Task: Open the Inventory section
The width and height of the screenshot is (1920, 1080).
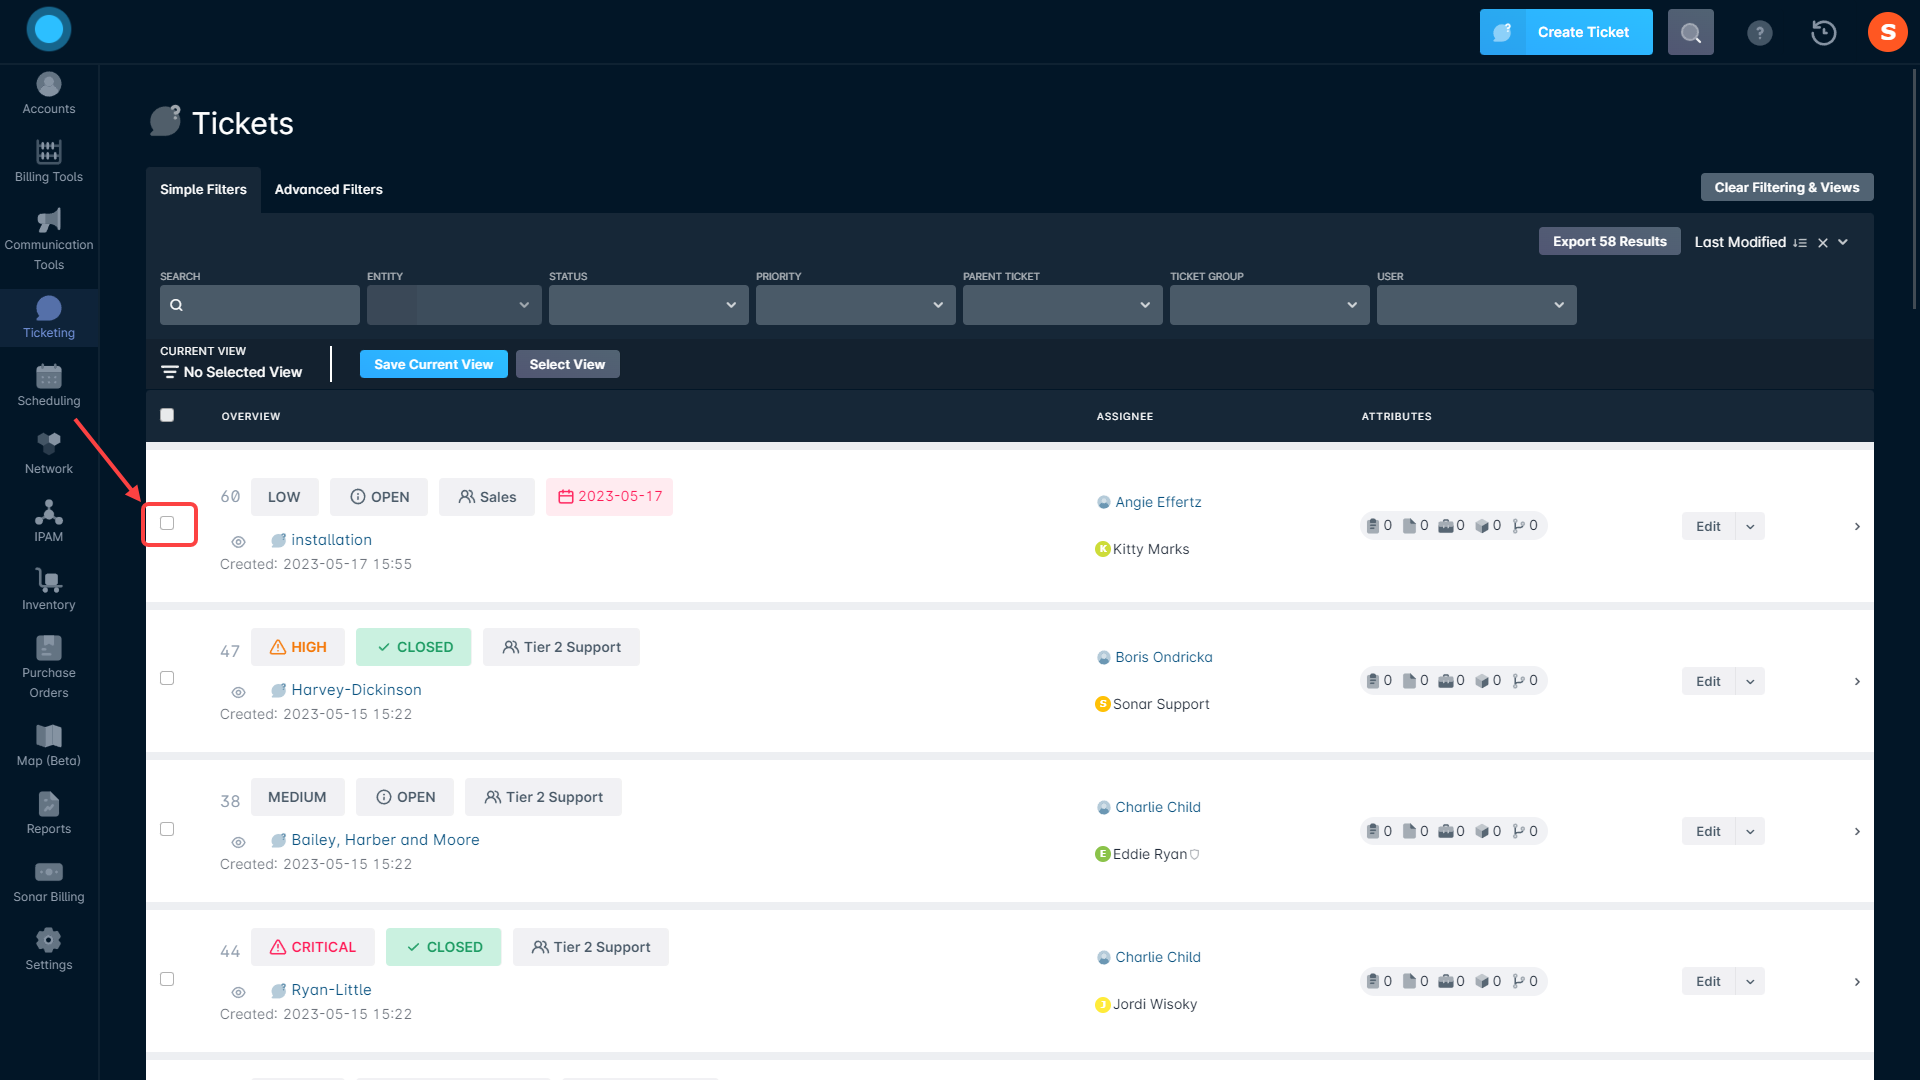Action: (x=49, y=590)
